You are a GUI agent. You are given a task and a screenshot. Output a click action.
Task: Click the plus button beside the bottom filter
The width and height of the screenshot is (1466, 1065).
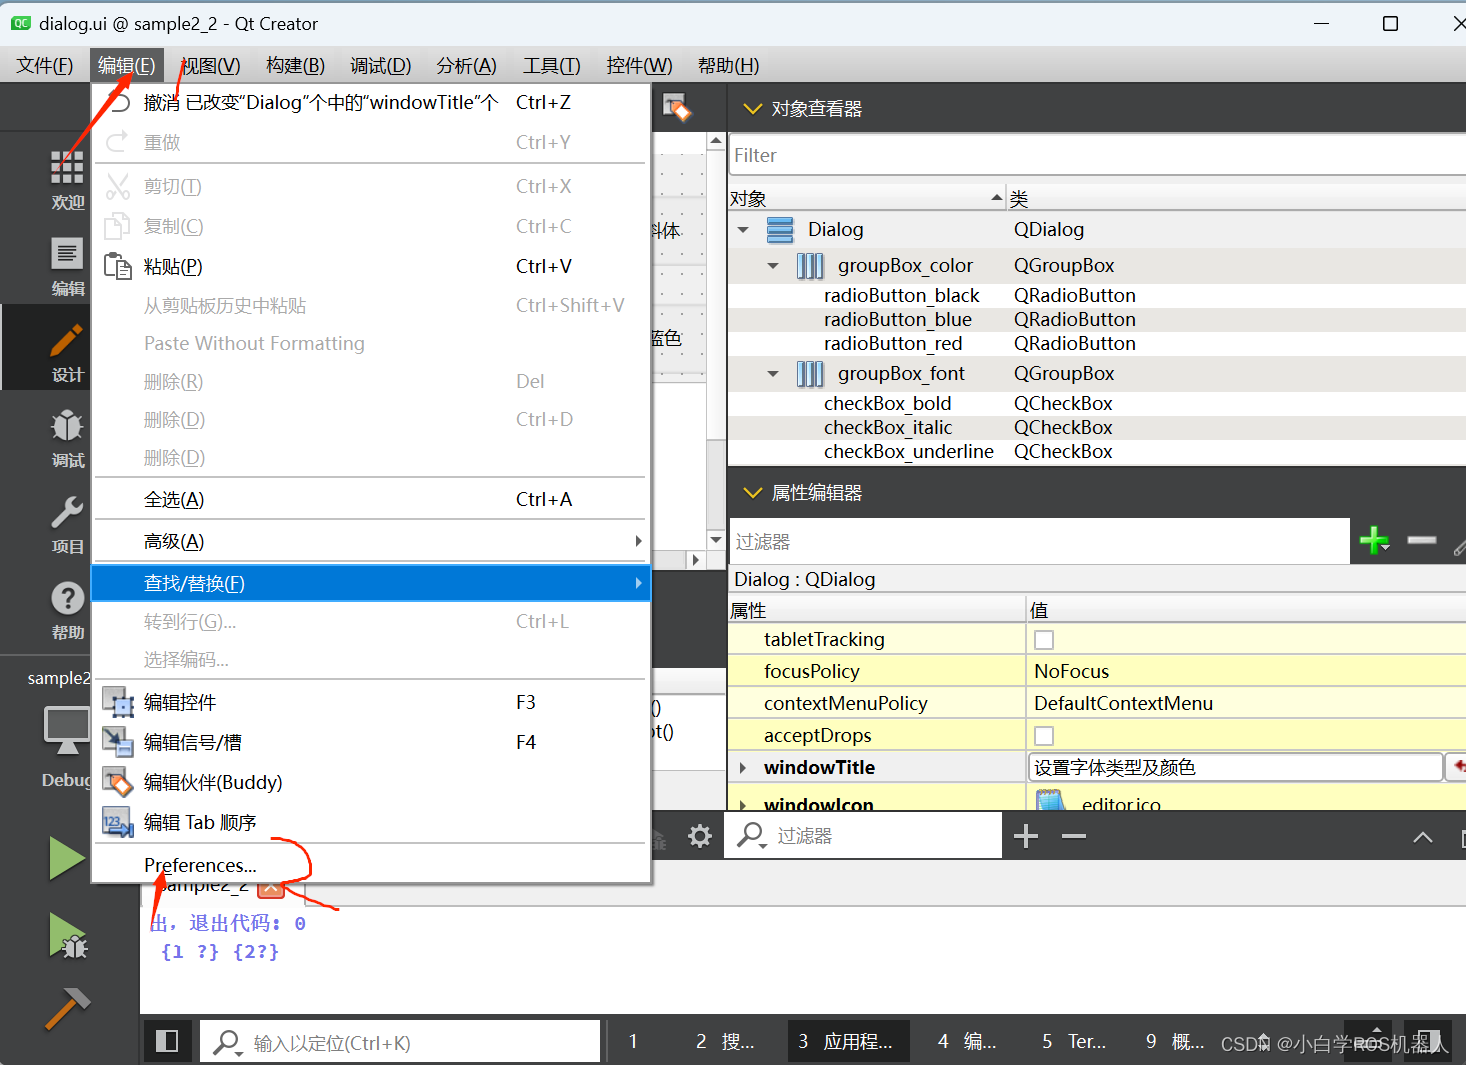coord(1026,836)
